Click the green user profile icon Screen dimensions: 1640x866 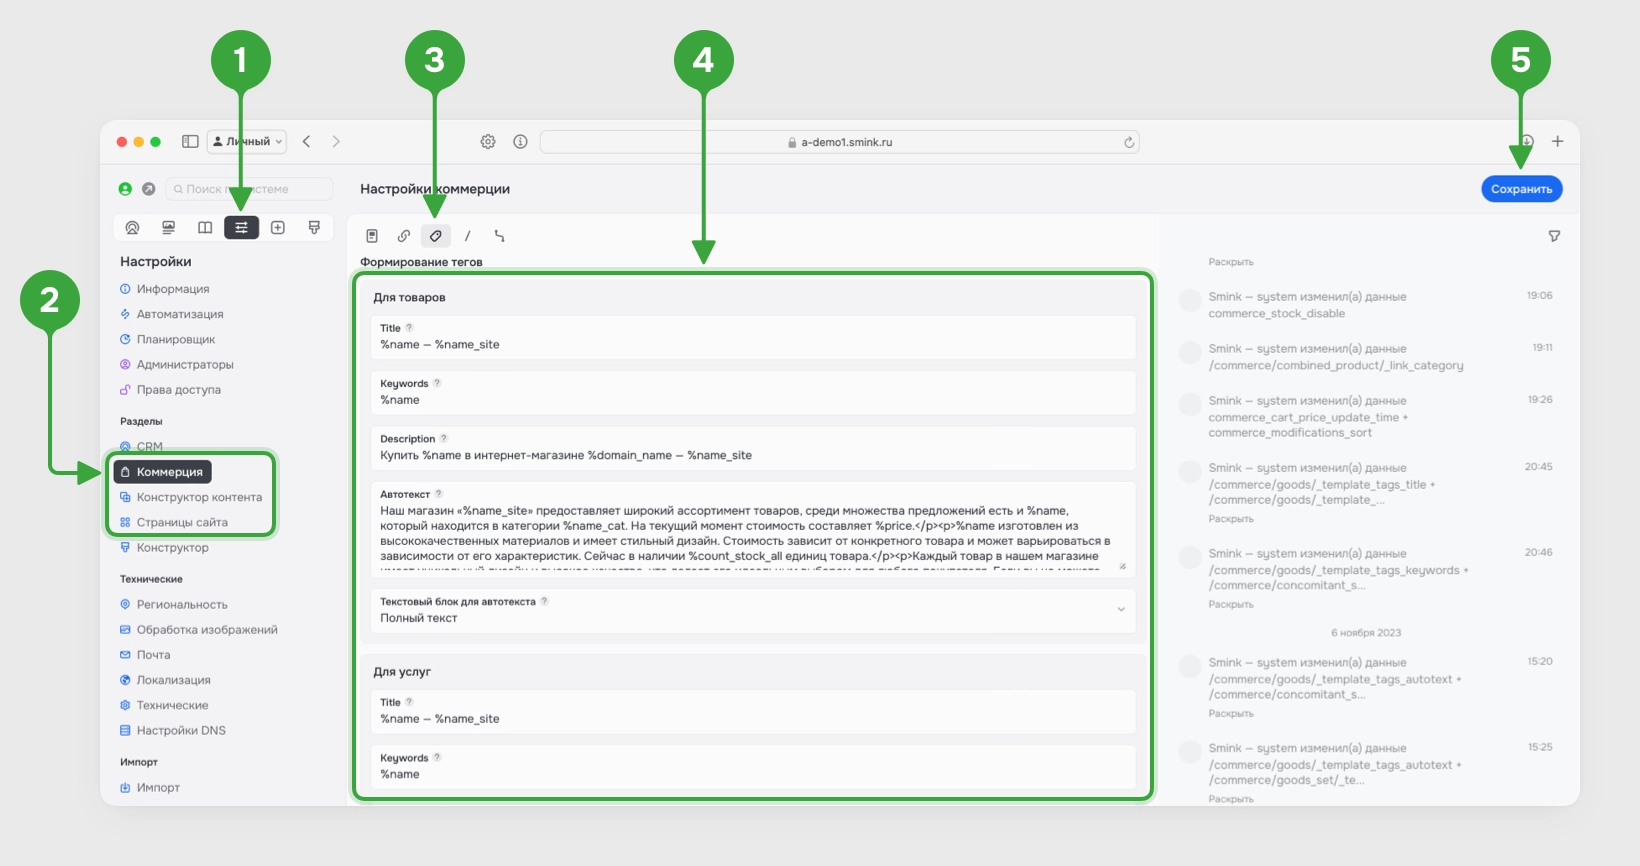click(125, 189)
